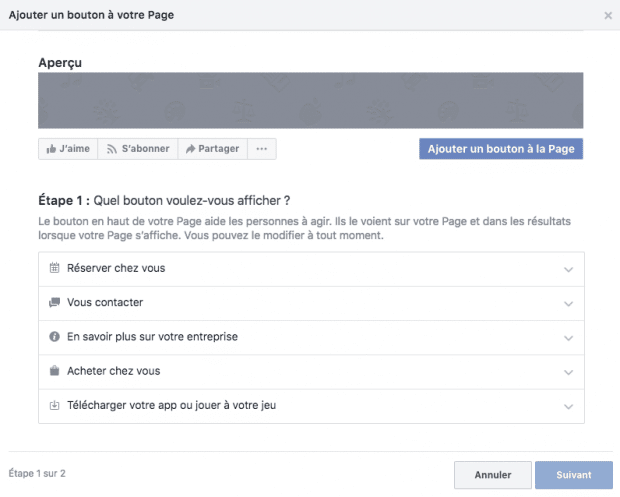
Task: Open the three-dots more options menu
Action: [262, 149]
